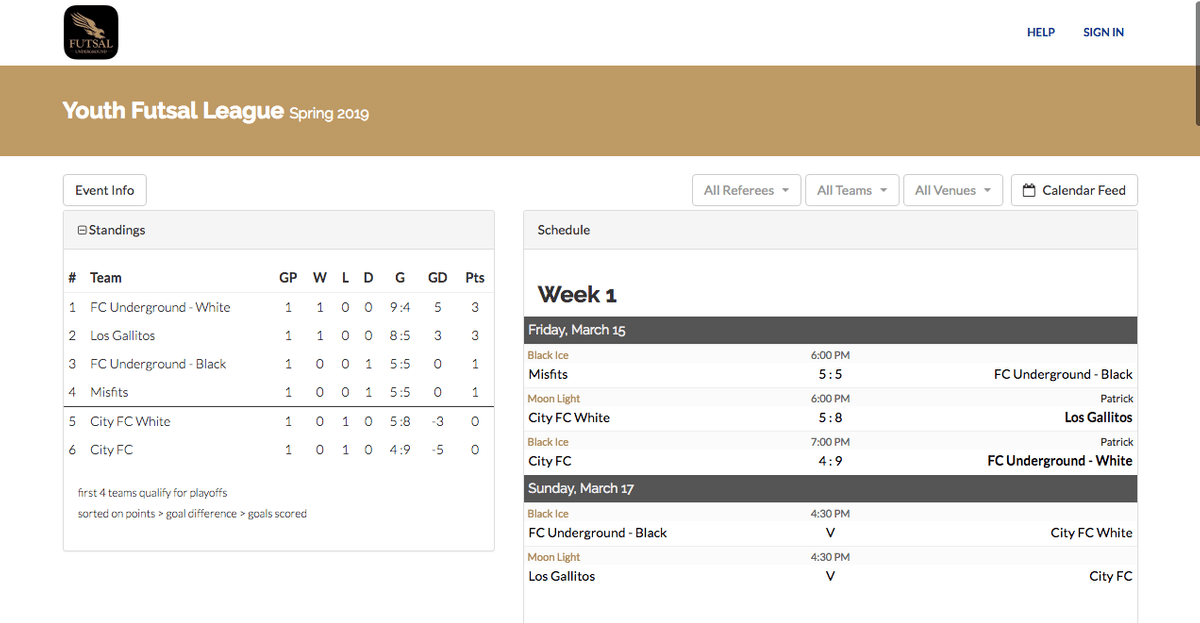
Task: Click the GP column header
Action: pos(288,278)
